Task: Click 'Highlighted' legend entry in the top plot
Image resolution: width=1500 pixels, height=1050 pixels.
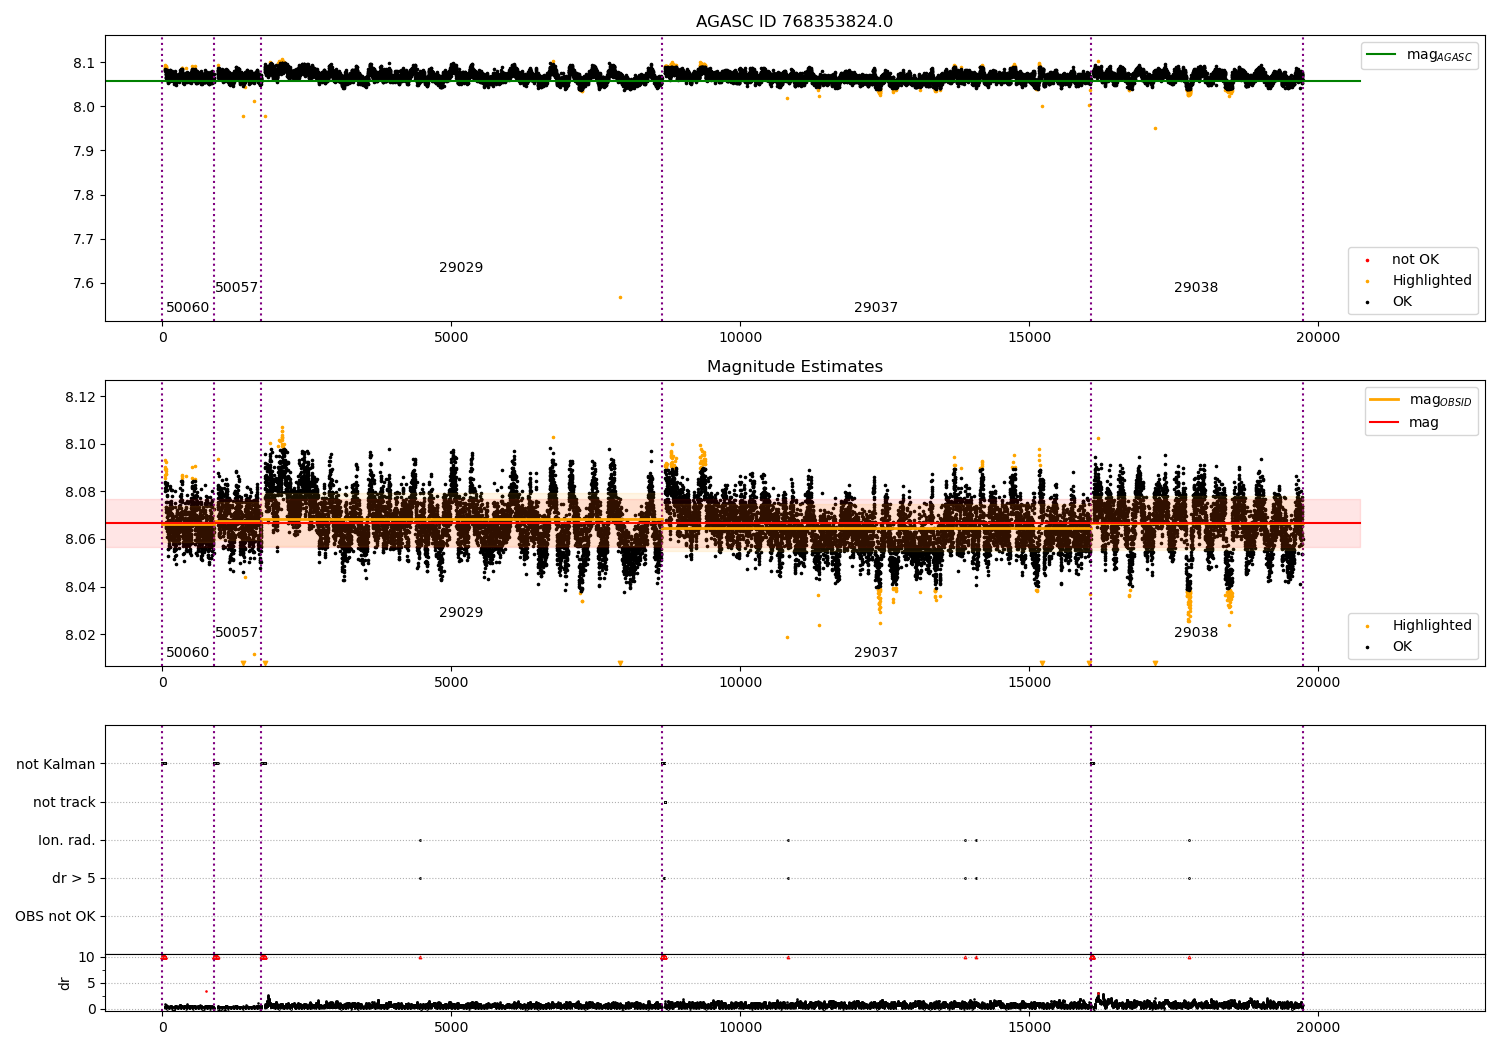Action: coord(1431,281)
